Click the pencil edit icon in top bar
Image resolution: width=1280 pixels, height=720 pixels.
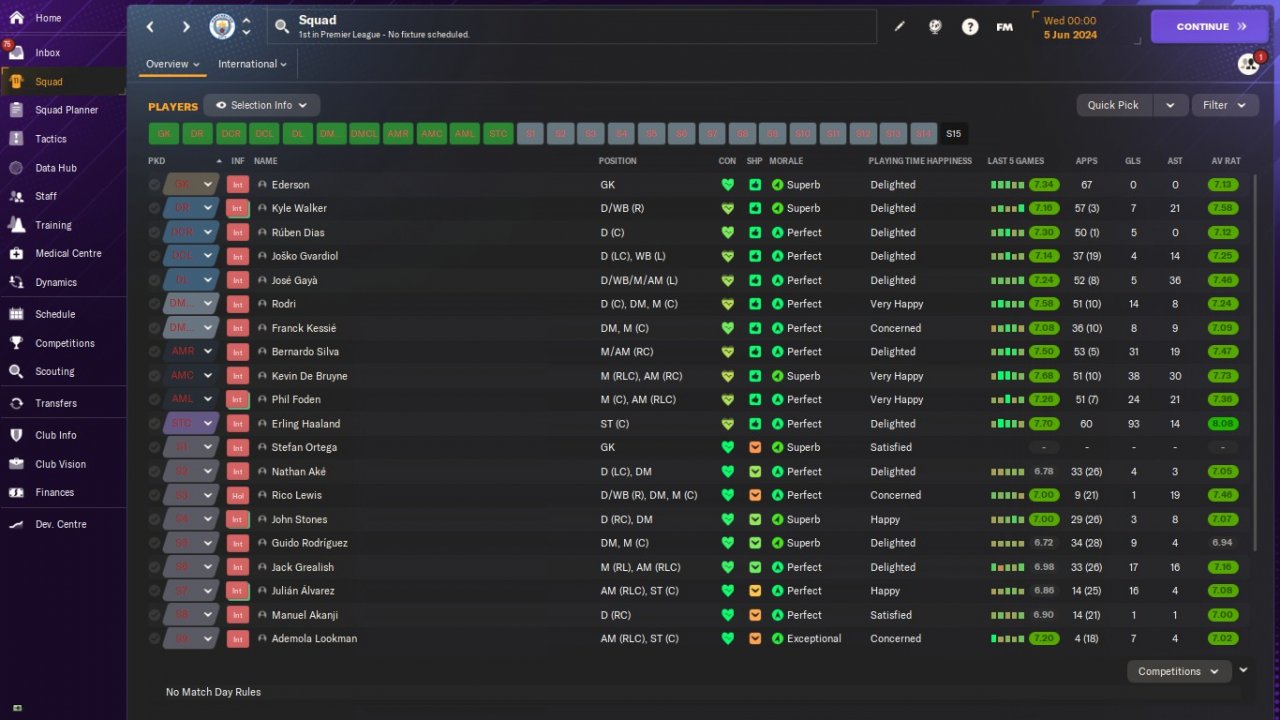coord(899,27)
